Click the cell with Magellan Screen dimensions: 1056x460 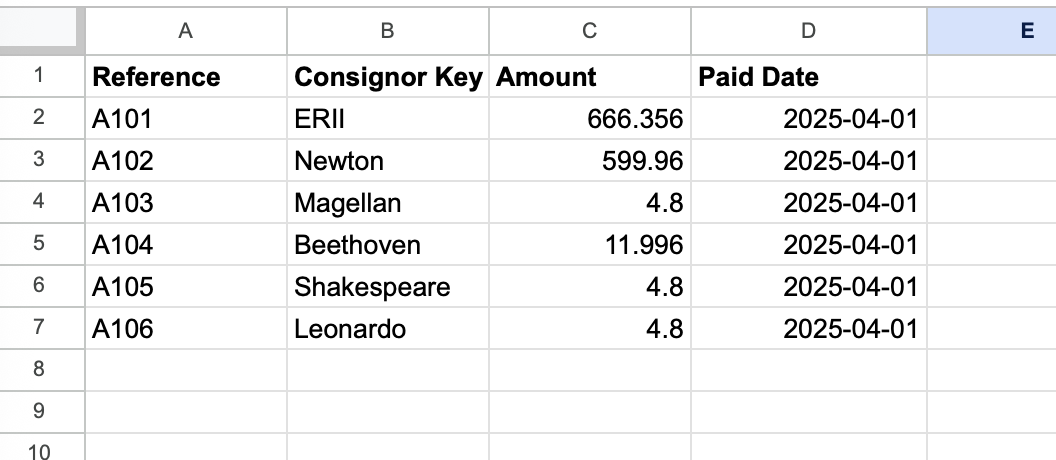(x=387, y=203)
